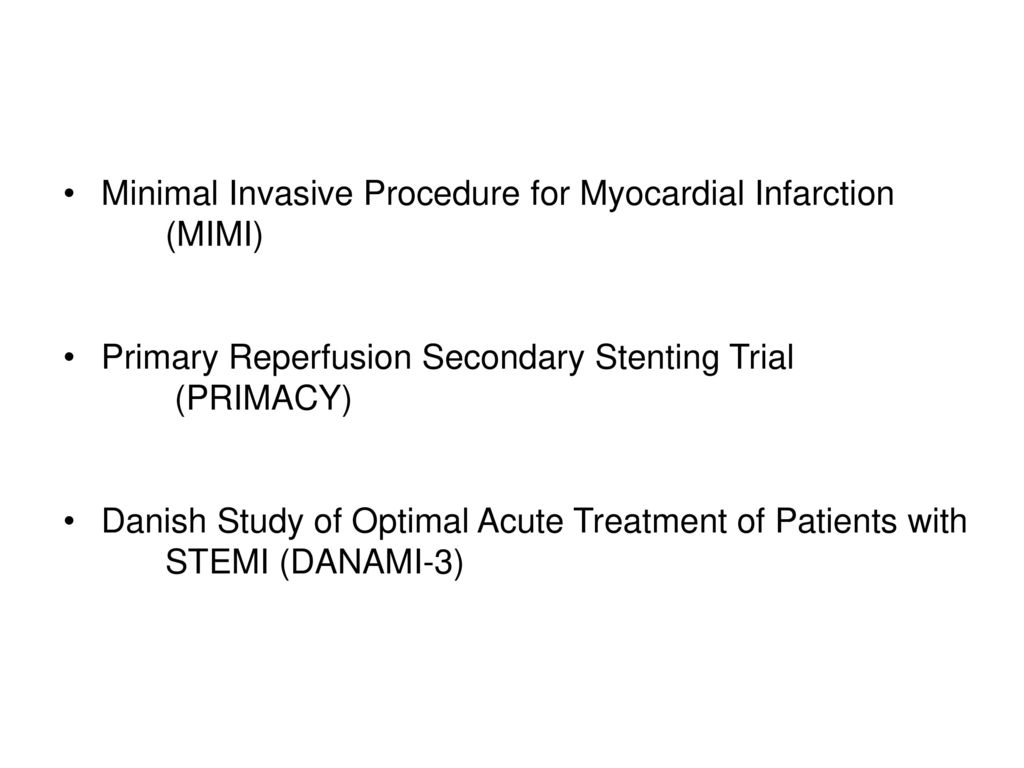Click the word Procedure
Image resolution: width=1024 pixels, height=768 pixels.
(x=441, y=194)
